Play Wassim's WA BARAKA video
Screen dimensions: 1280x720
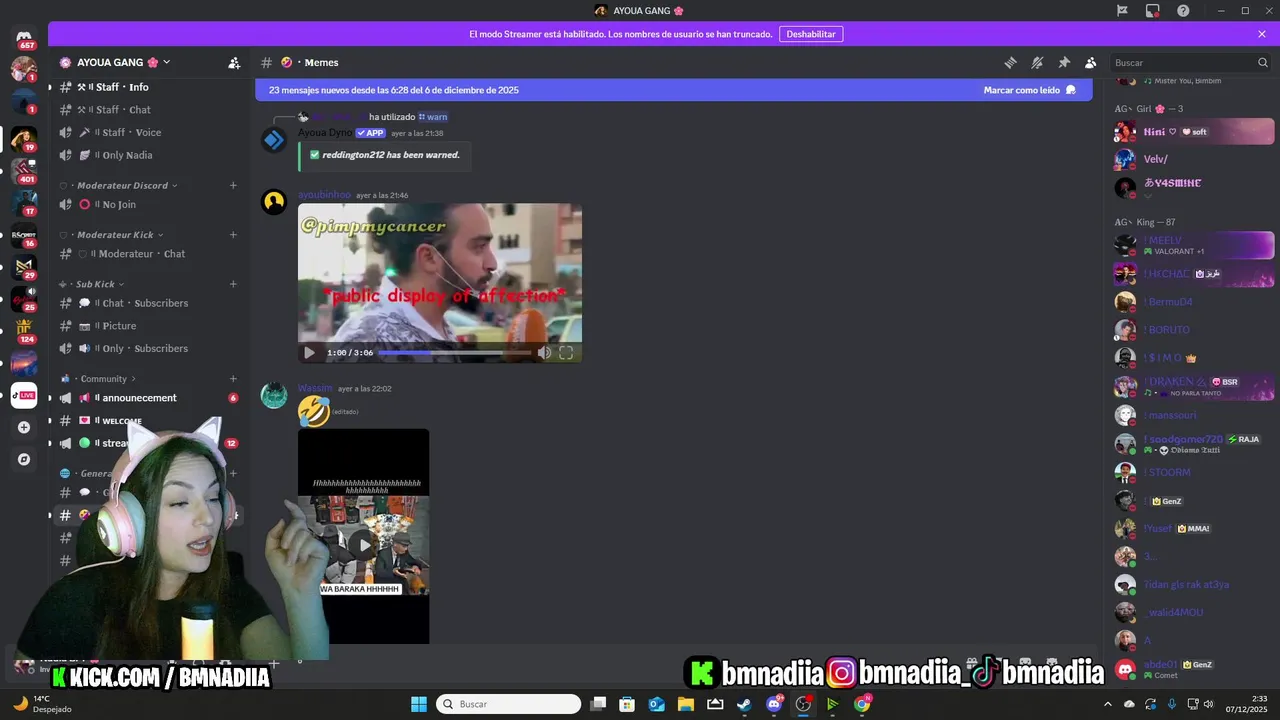(x=363, y=545)
